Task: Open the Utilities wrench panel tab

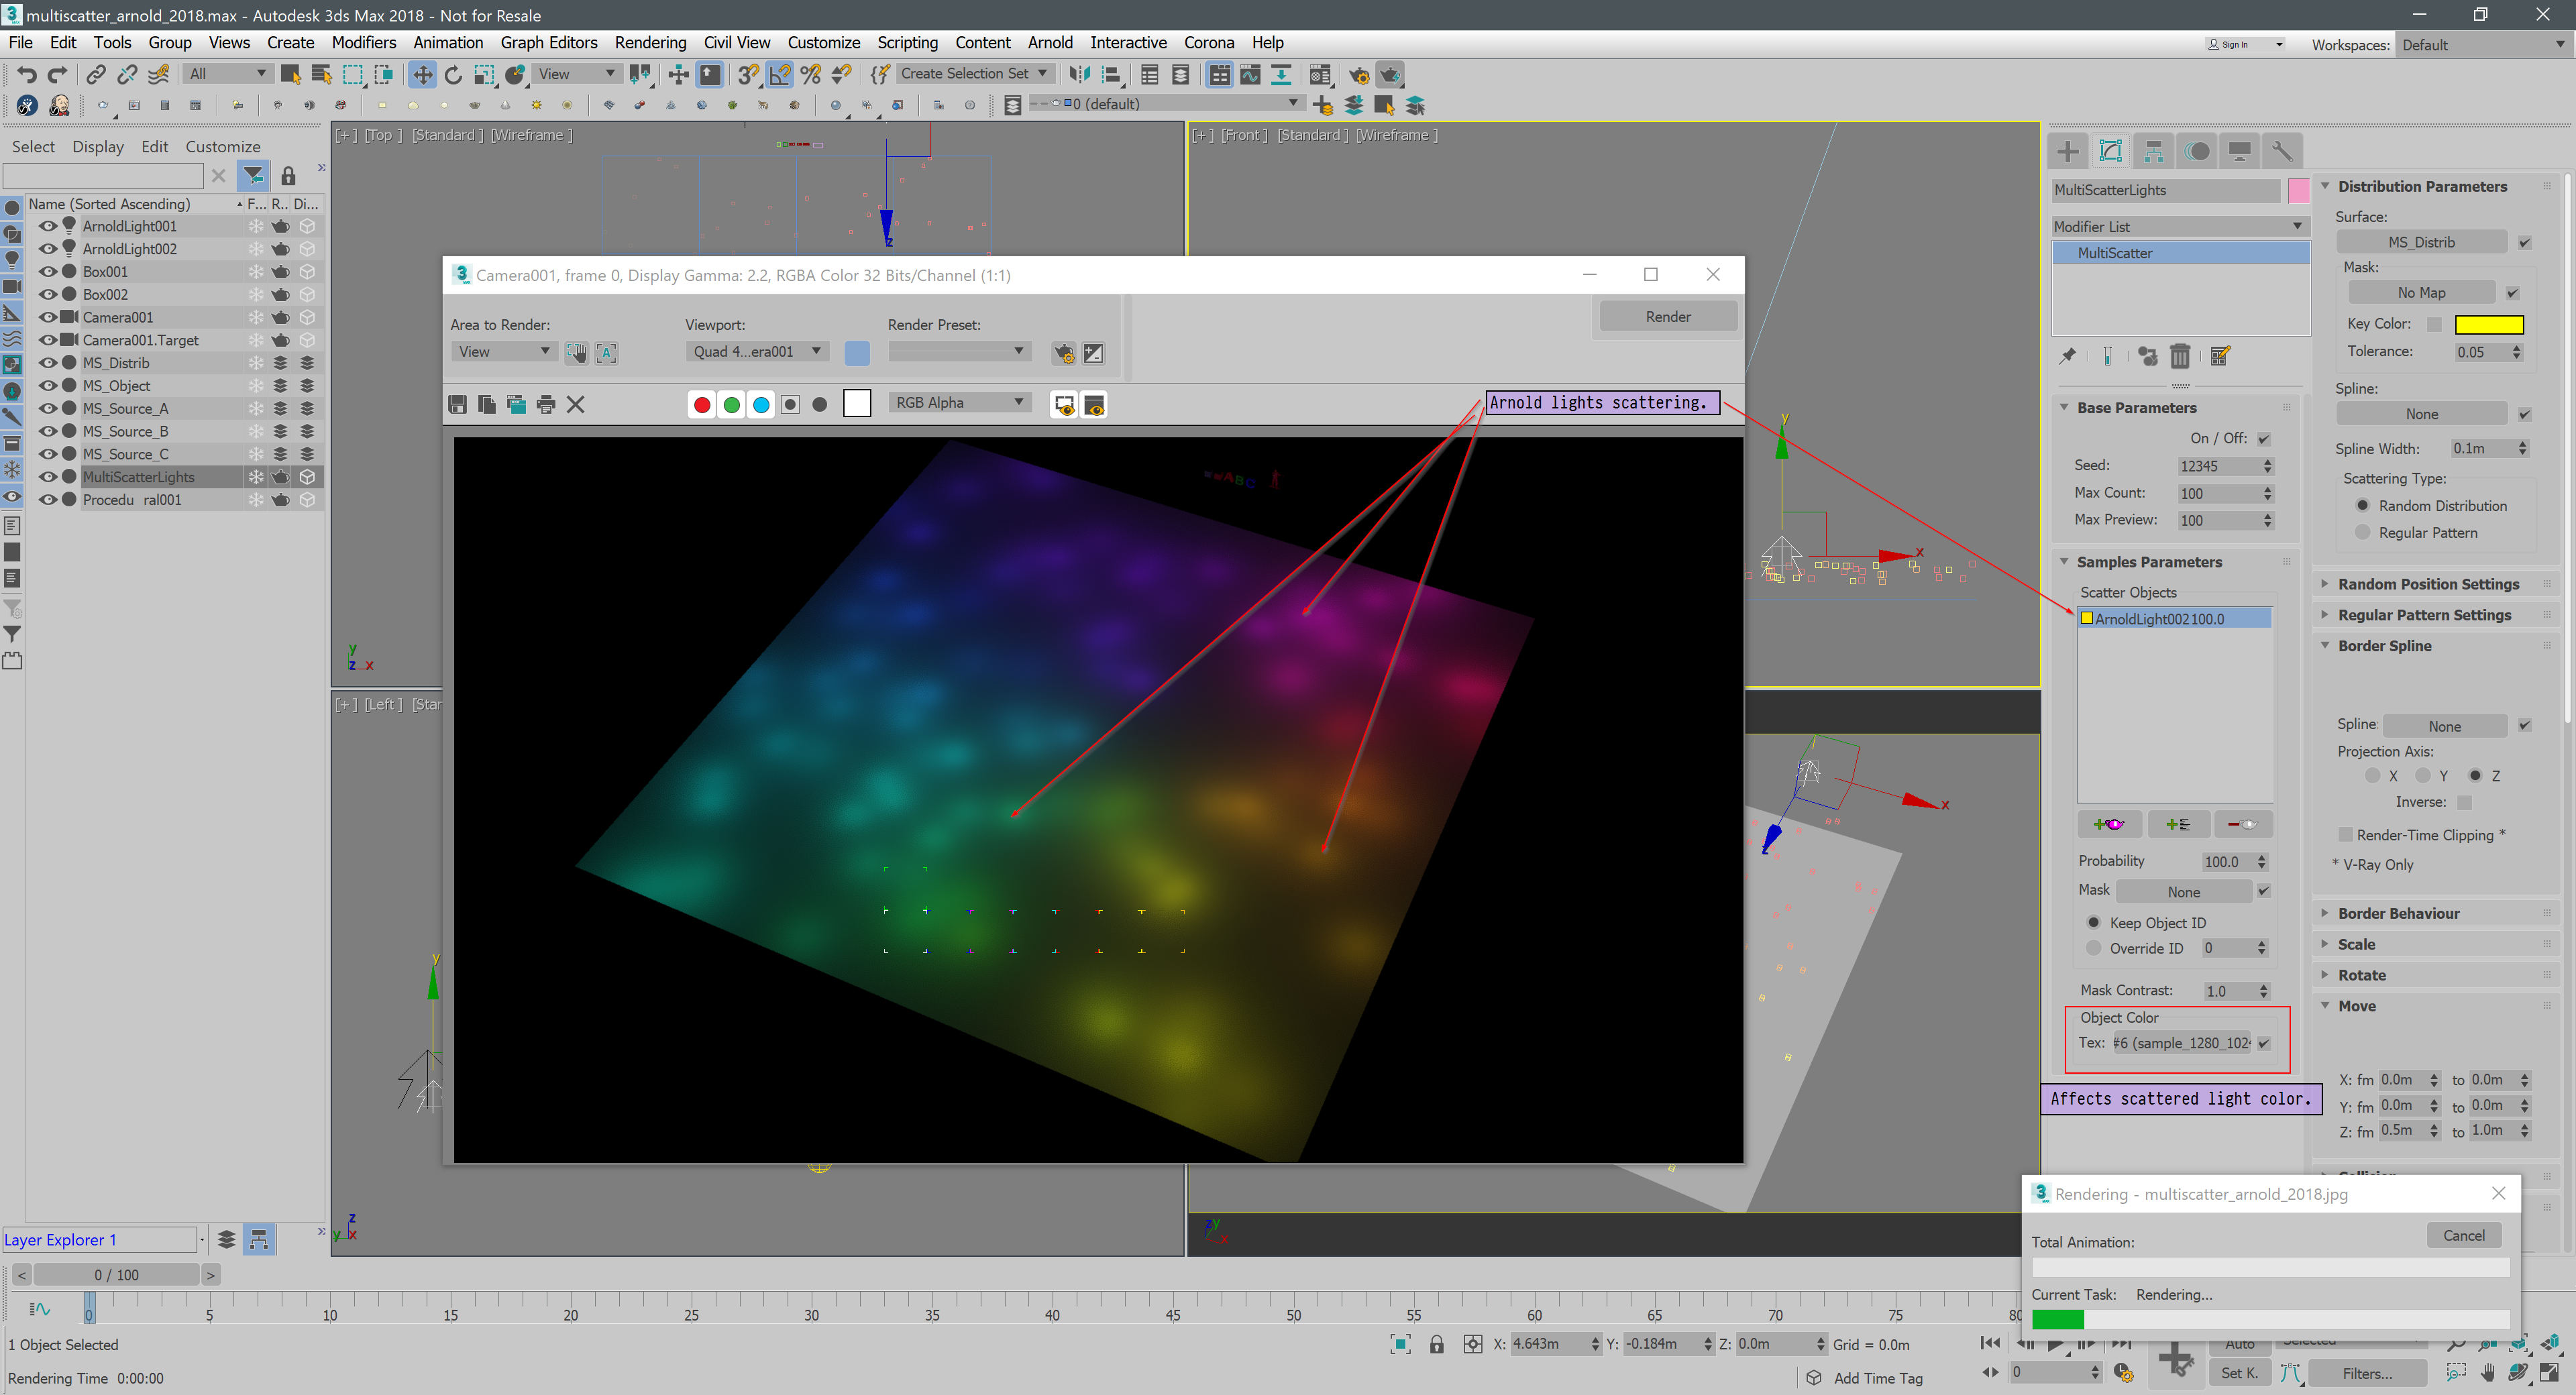Action: click(2282, 151)
